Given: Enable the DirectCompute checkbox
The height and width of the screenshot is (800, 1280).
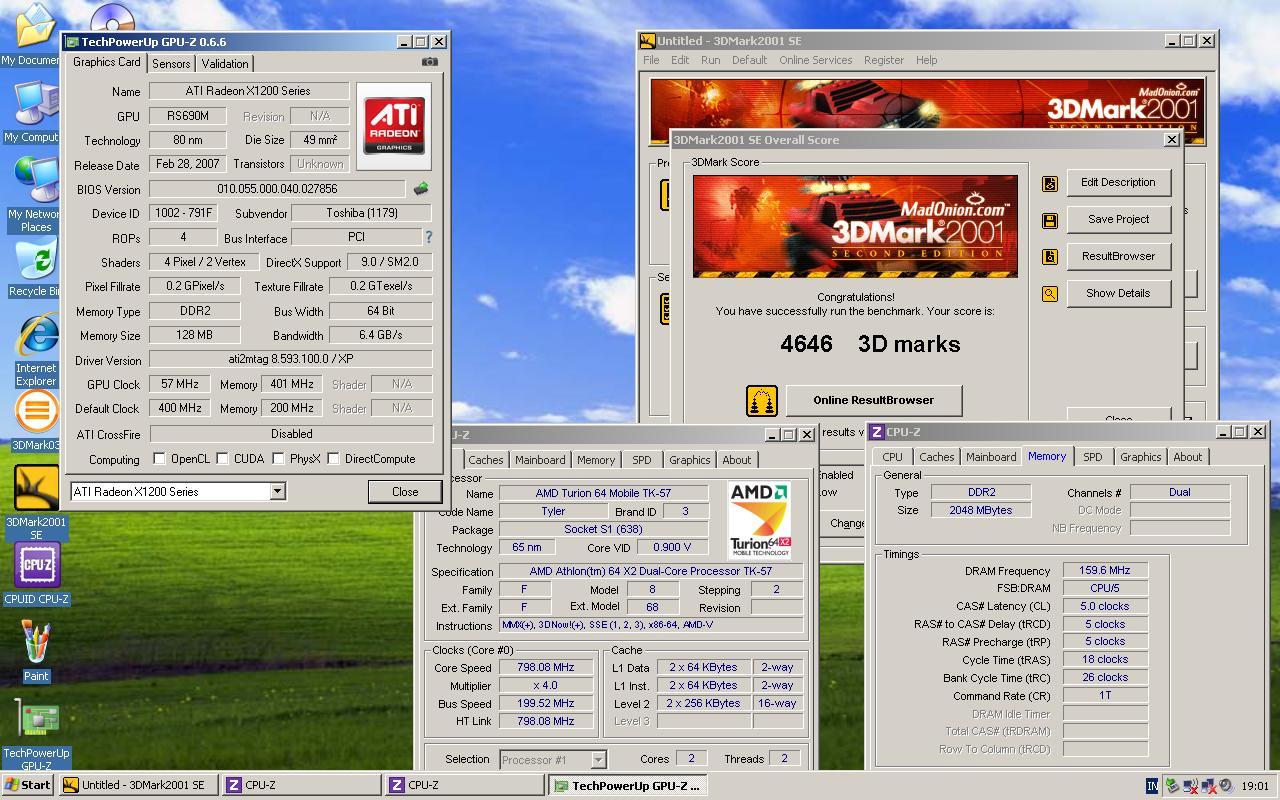Looking at the screenshot, I should [333, 459].
